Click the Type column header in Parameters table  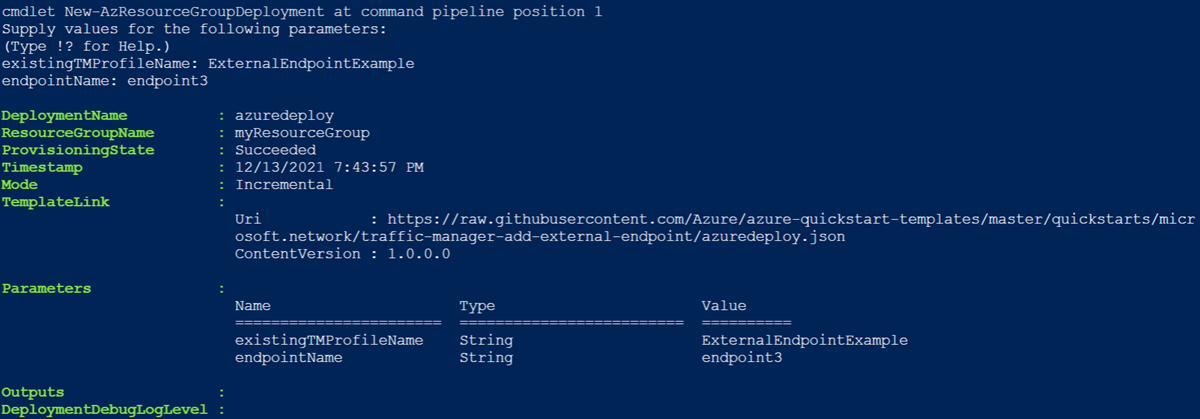point(477,306)
